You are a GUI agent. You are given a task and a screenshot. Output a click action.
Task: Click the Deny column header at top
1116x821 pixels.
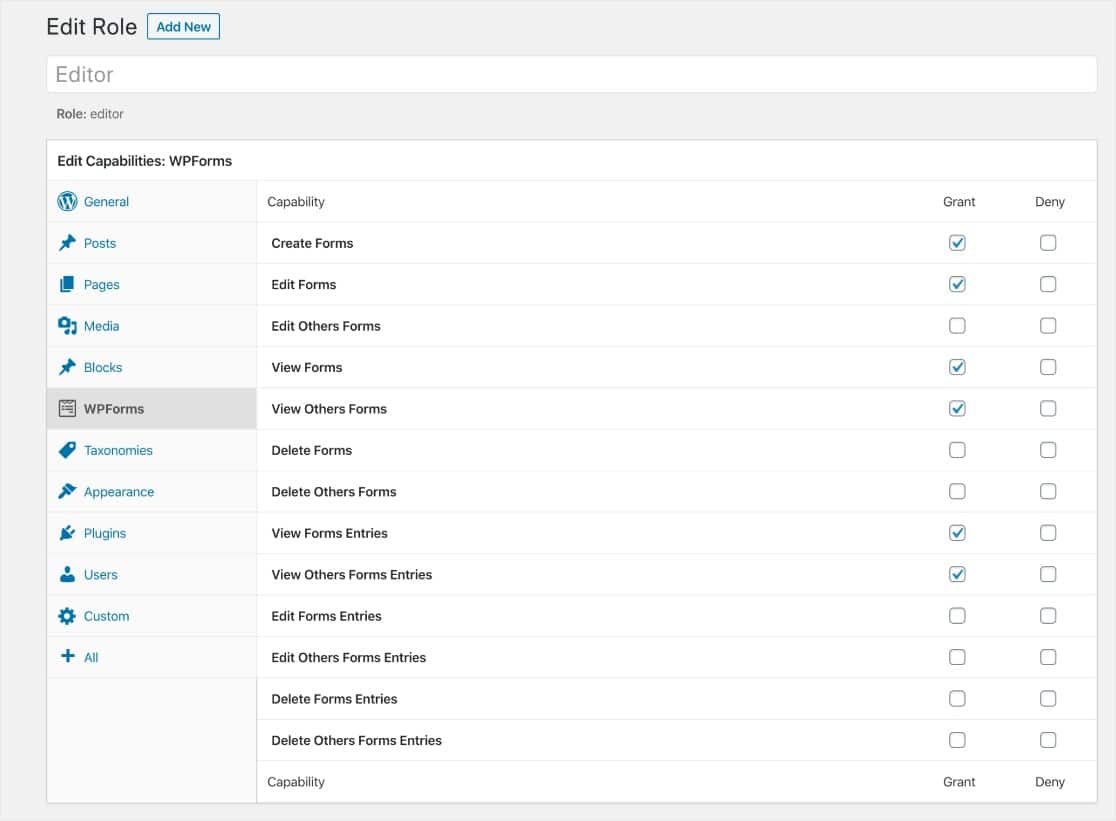[1050, 202]
